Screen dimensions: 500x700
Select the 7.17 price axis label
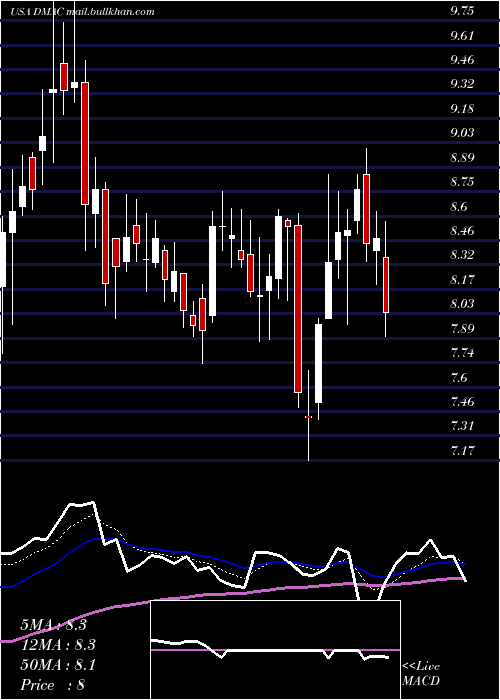(x=462, y=450)
